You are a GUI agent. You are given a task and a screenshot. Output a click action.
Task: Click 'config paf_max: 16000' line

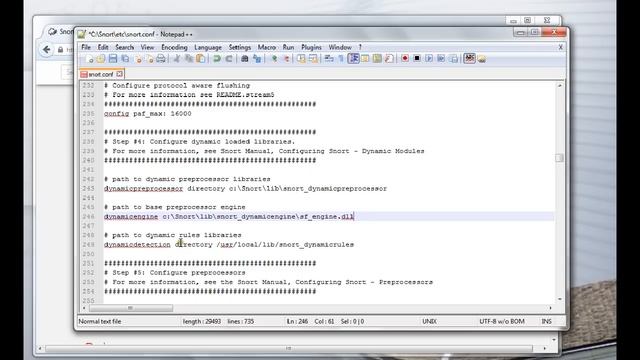pyautogui.click(x=147, y=113)
